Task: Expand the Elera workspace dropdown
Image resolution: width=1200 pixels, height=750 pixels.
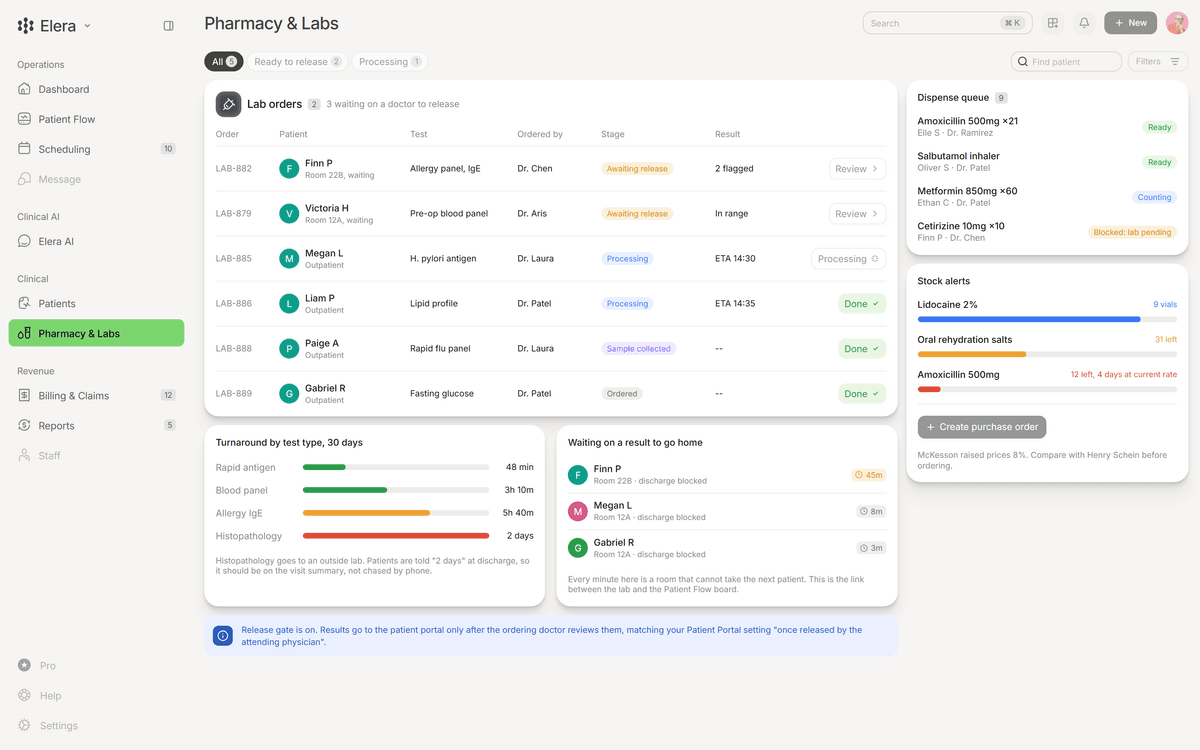Action: click(x=87, y=26)
